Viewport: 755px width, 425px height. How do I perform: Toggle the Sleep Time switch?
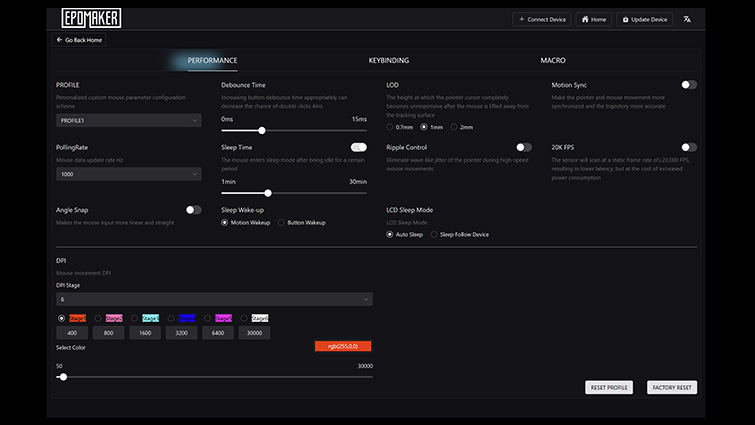tap(359, 147)
